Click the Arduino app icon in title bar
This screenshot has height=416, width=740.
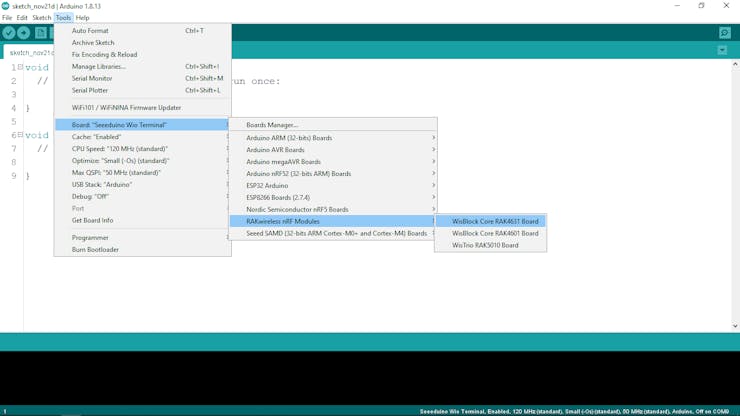[6, 6]
